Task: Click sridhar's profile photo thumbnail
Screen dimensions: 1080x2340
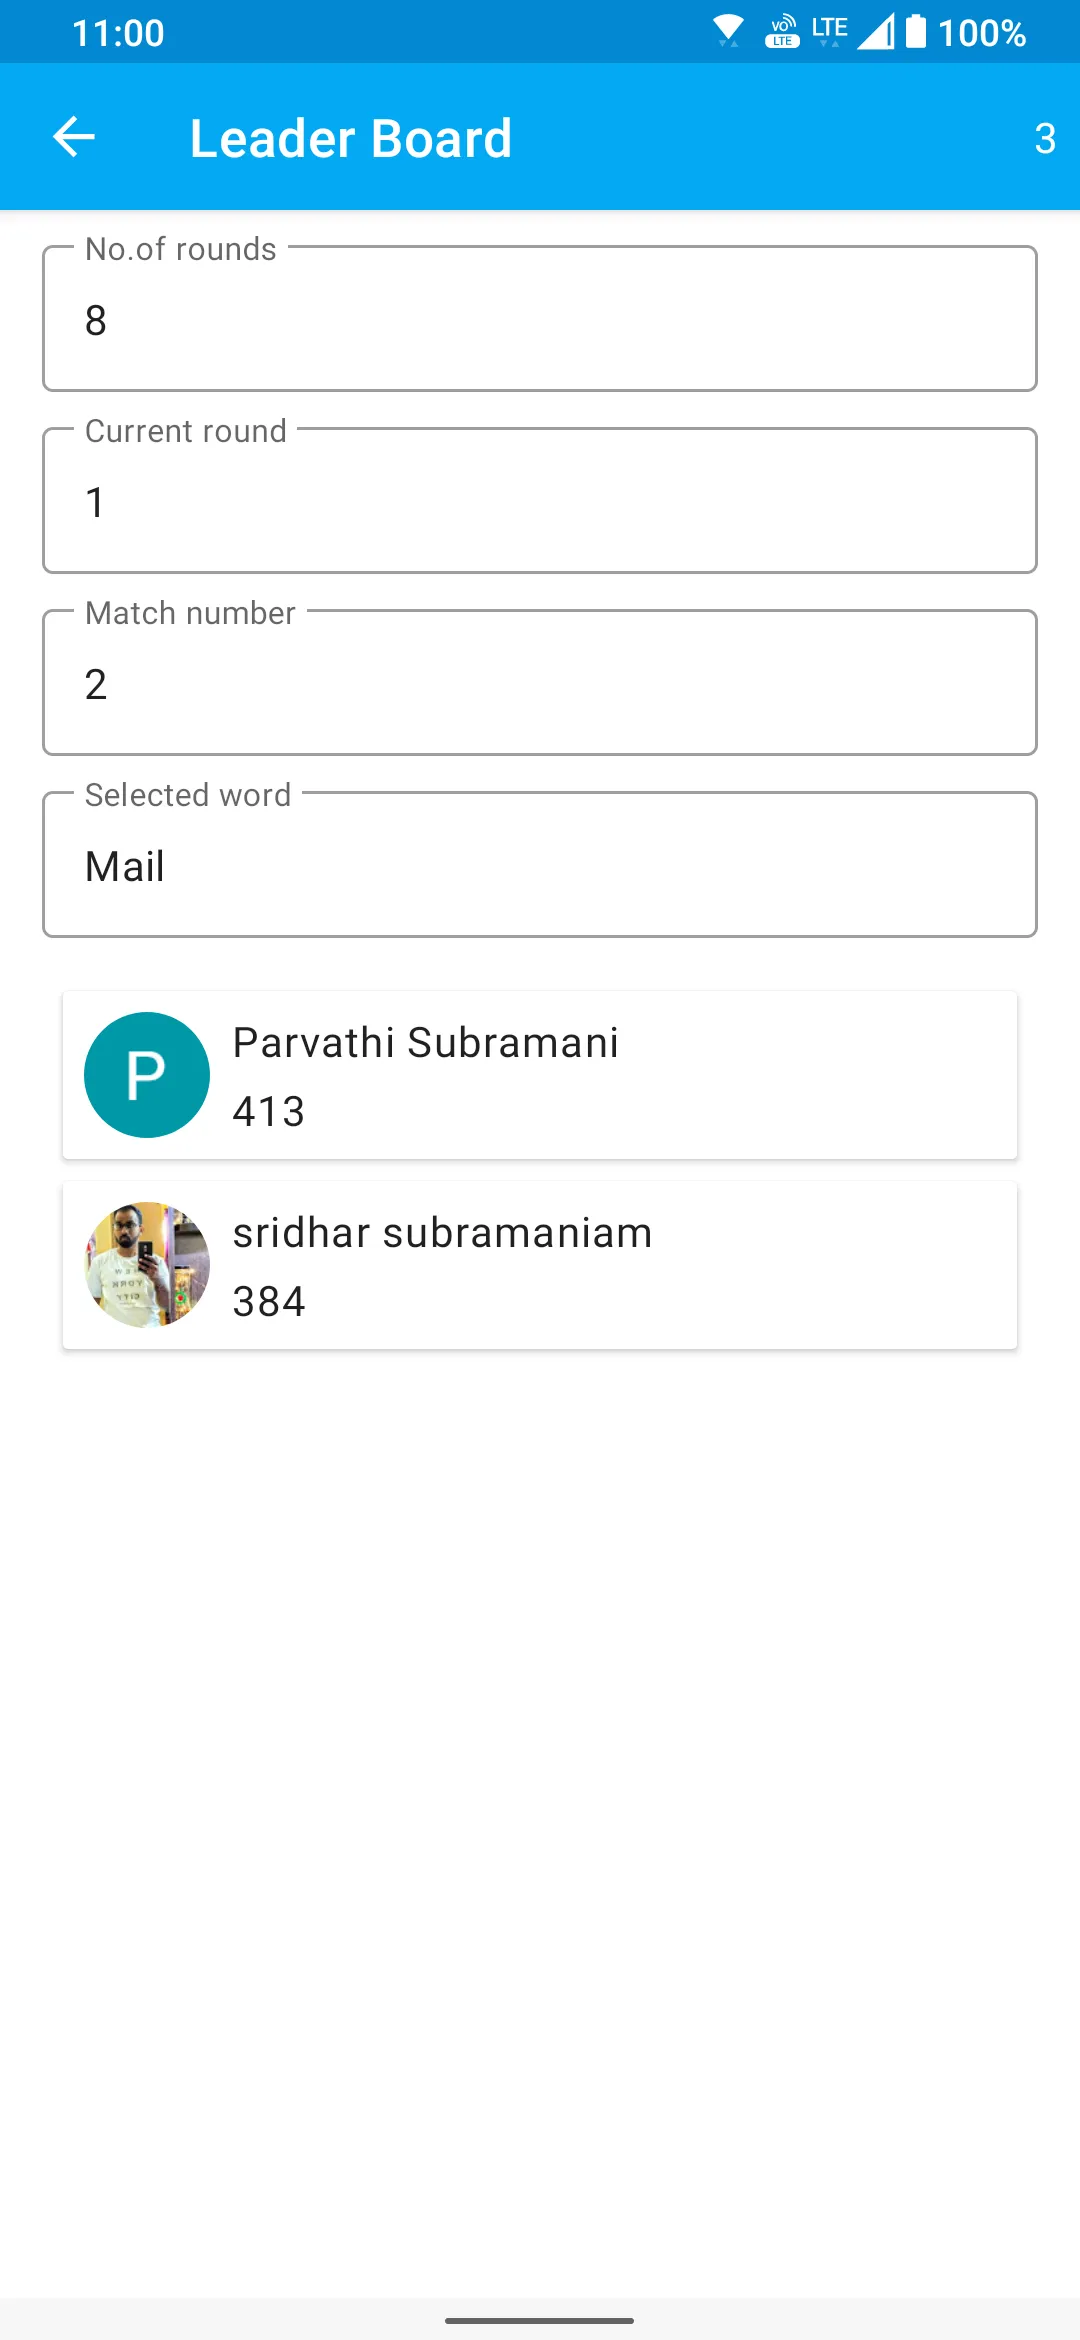Action: (147, 1265)
